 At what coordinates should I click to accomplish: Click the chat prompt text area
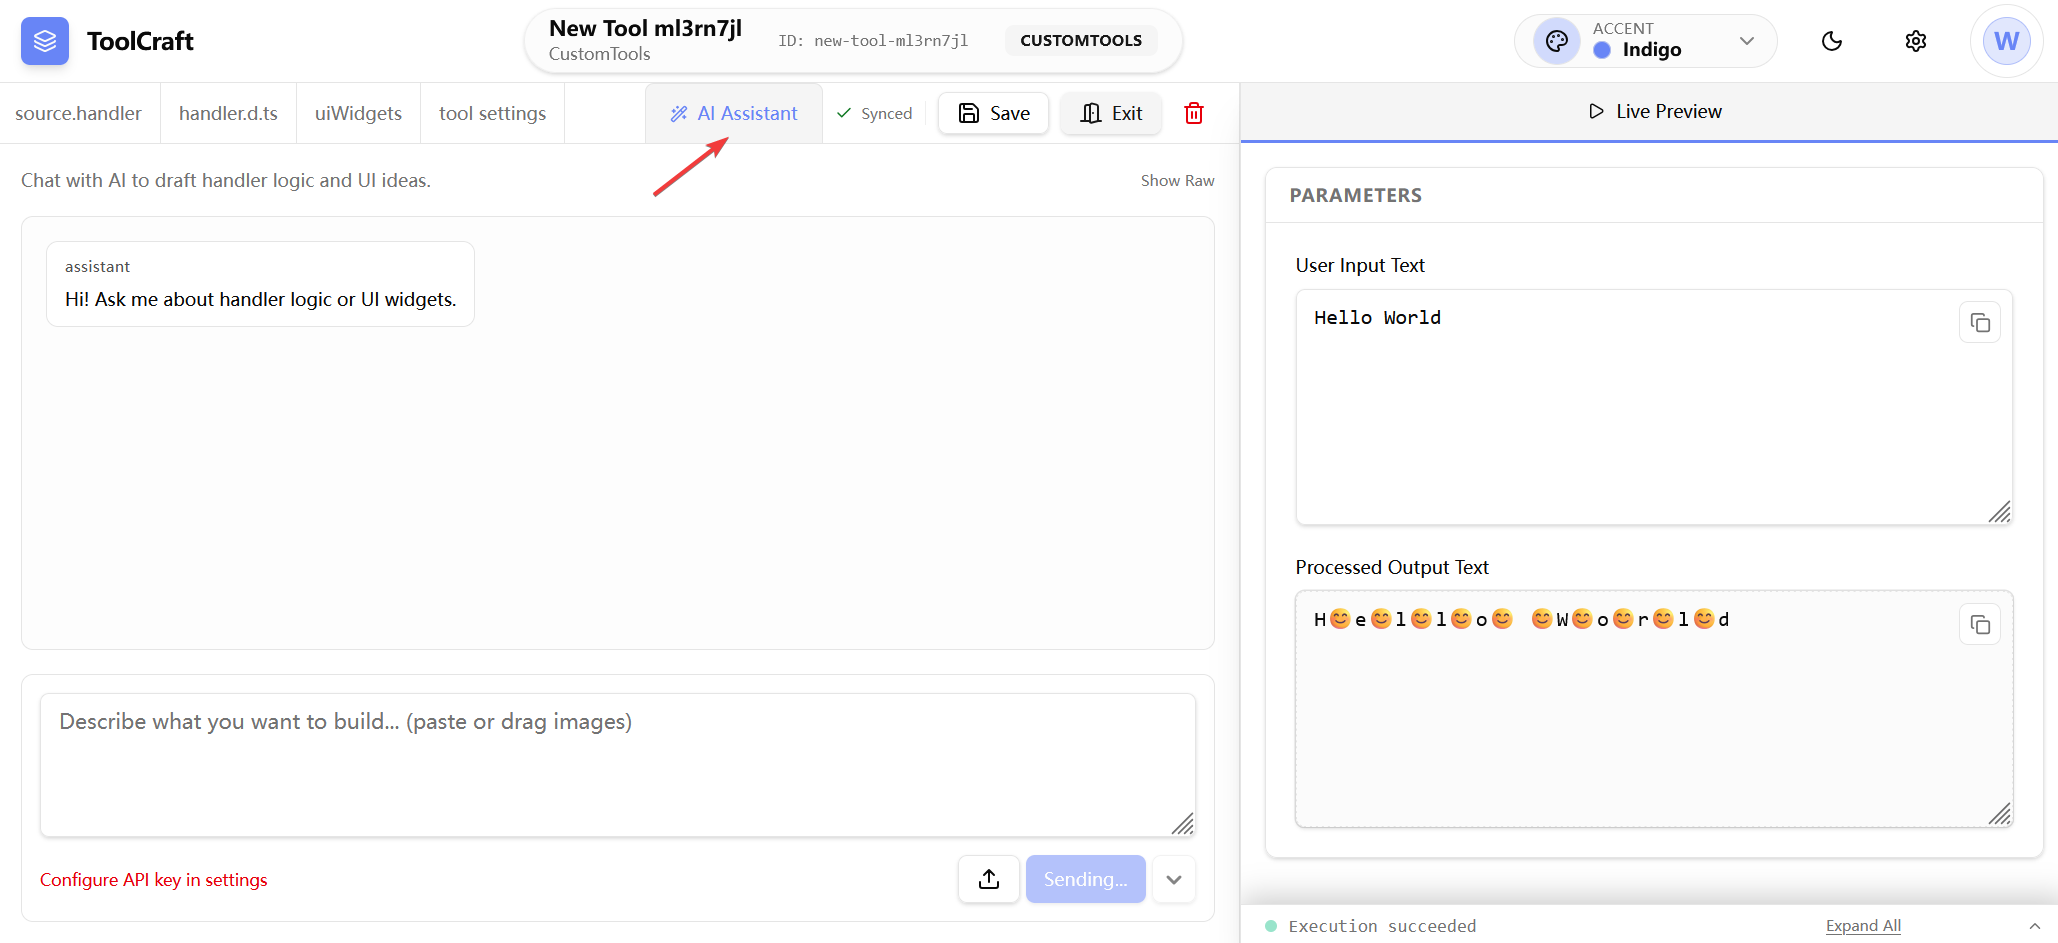617,764
